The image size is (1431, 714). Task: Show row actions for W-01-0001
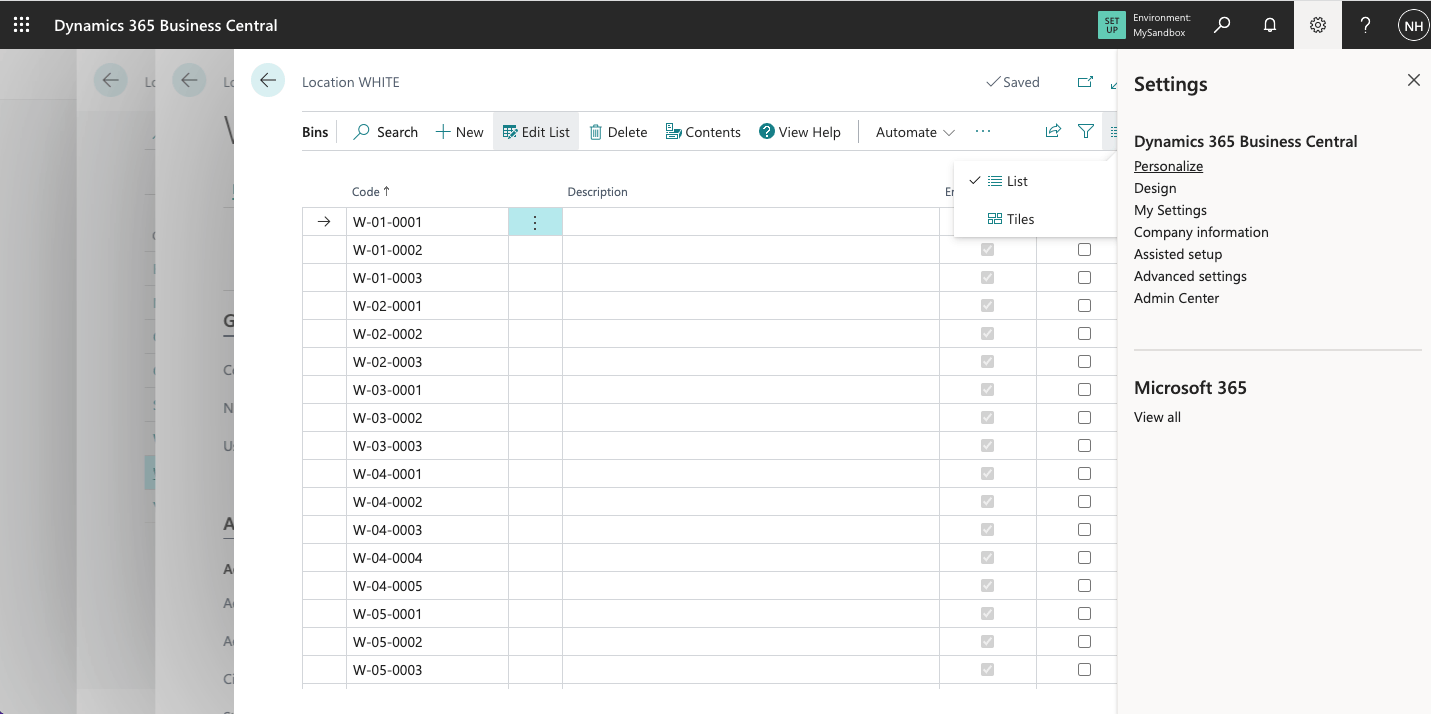pos(535,222)
